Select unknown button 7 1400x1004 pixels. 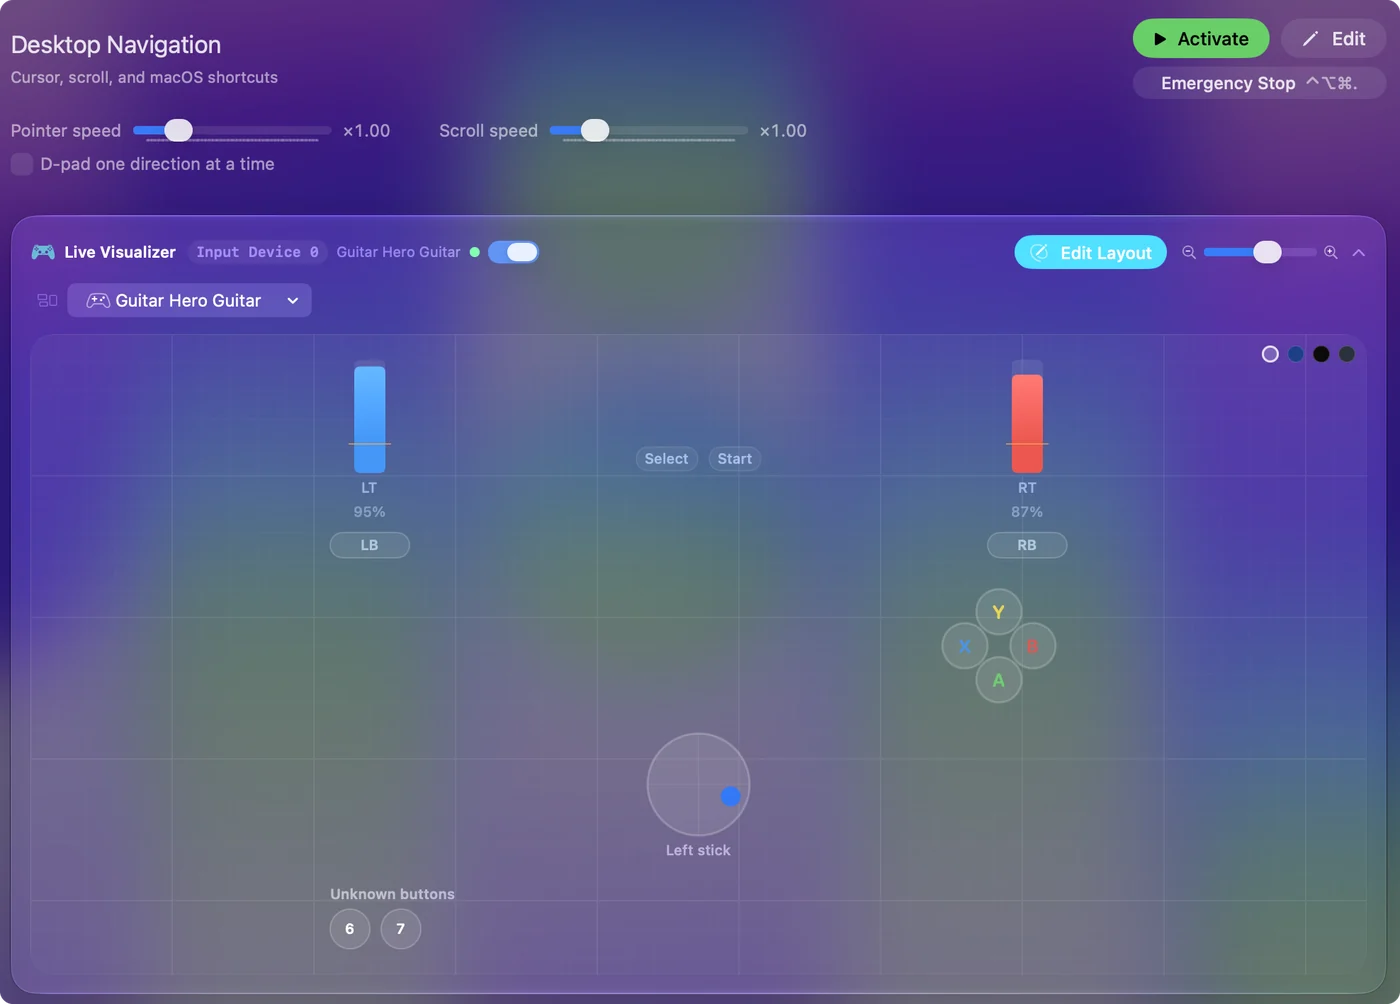point(401,929)
